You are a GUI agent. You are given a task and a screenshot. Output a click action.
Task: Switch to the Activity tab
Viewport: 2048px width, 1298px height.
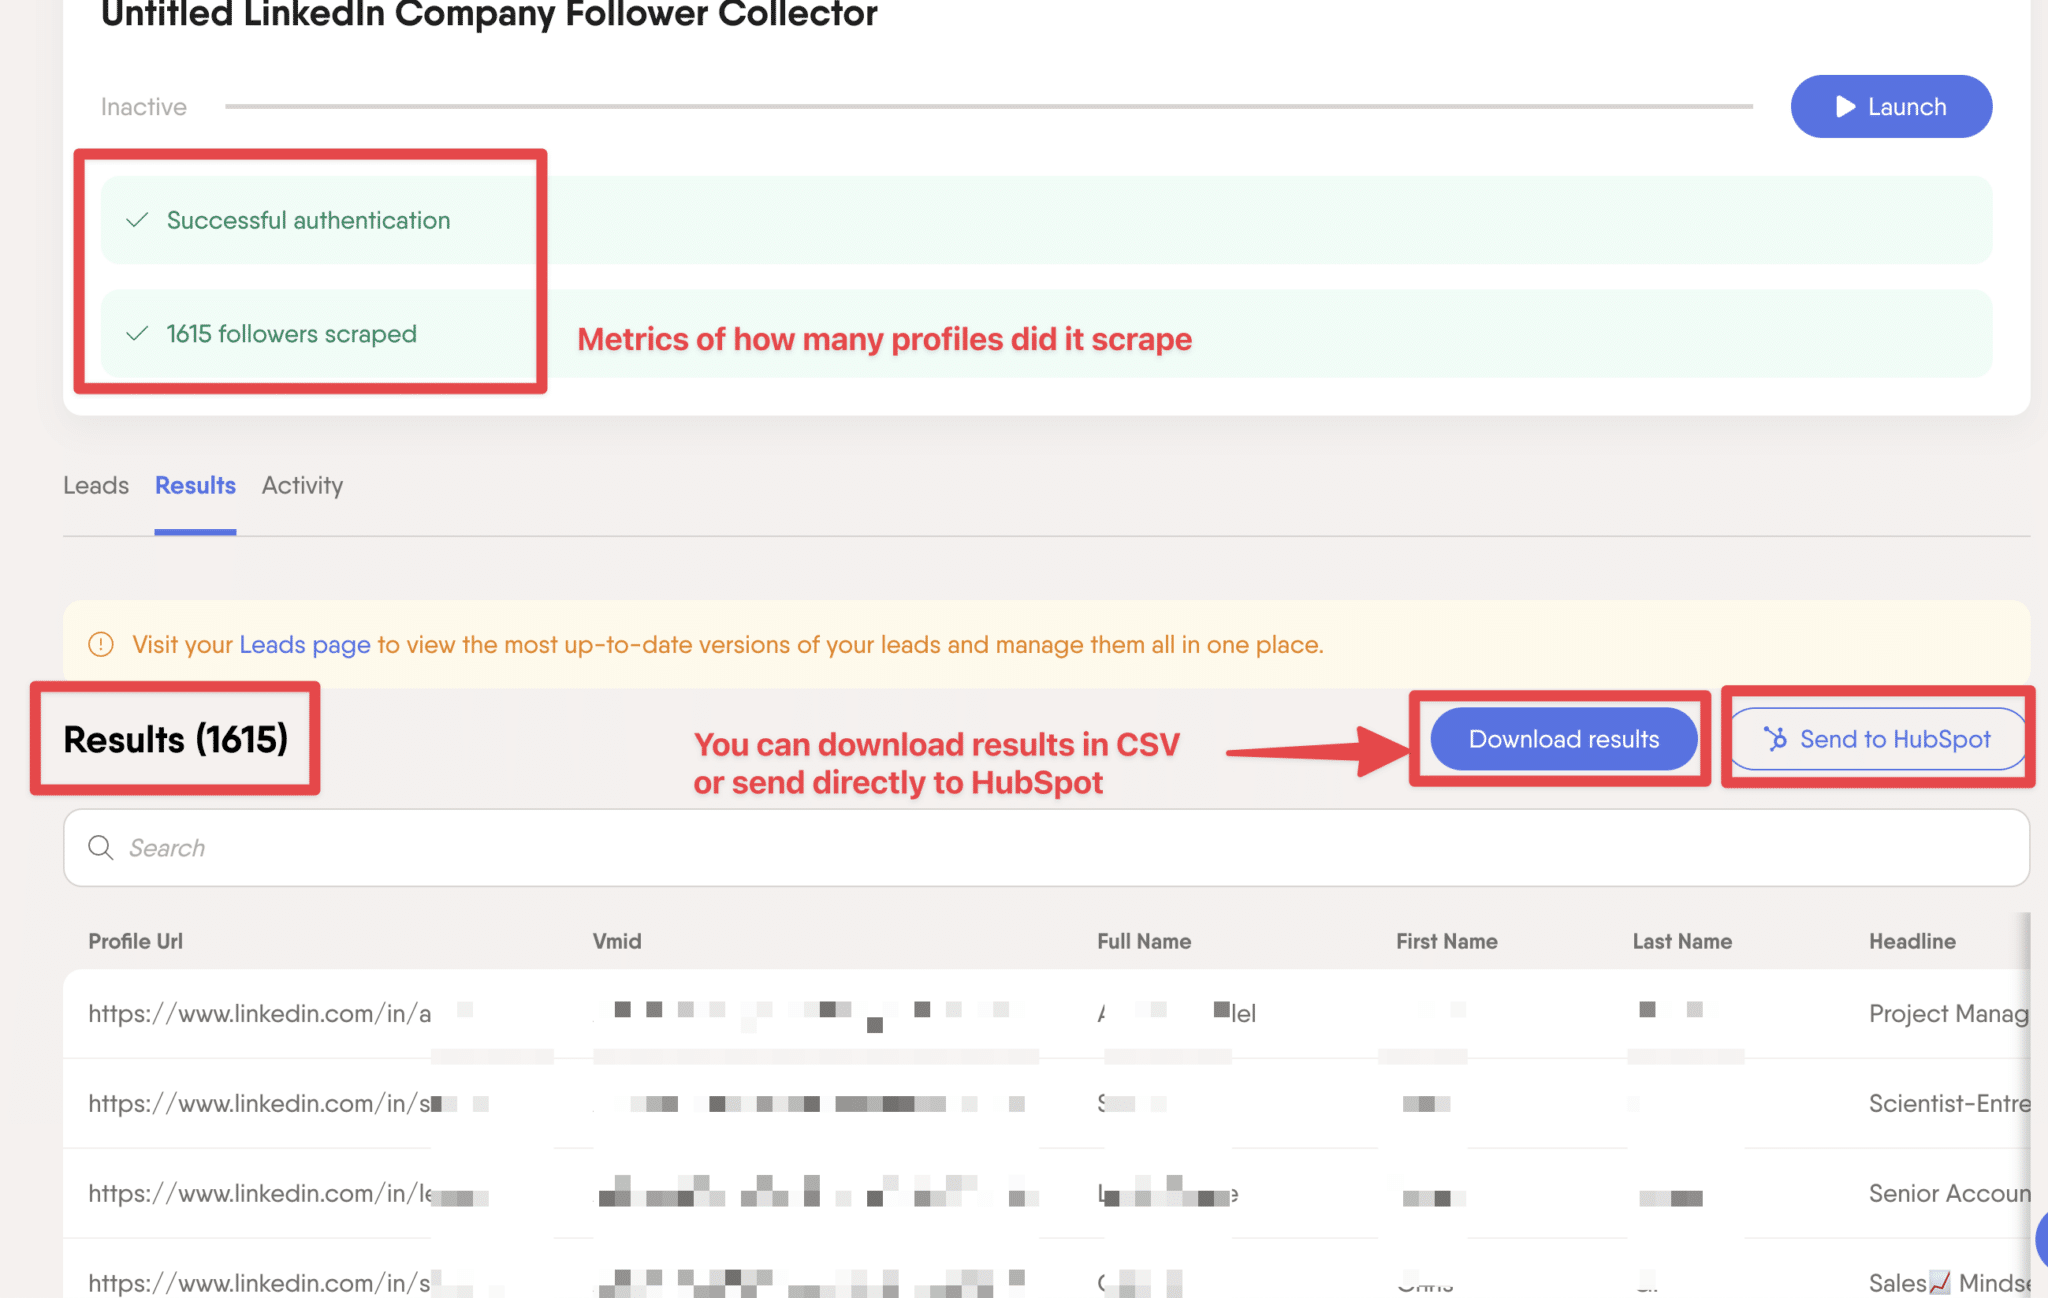tap(302, 486)
